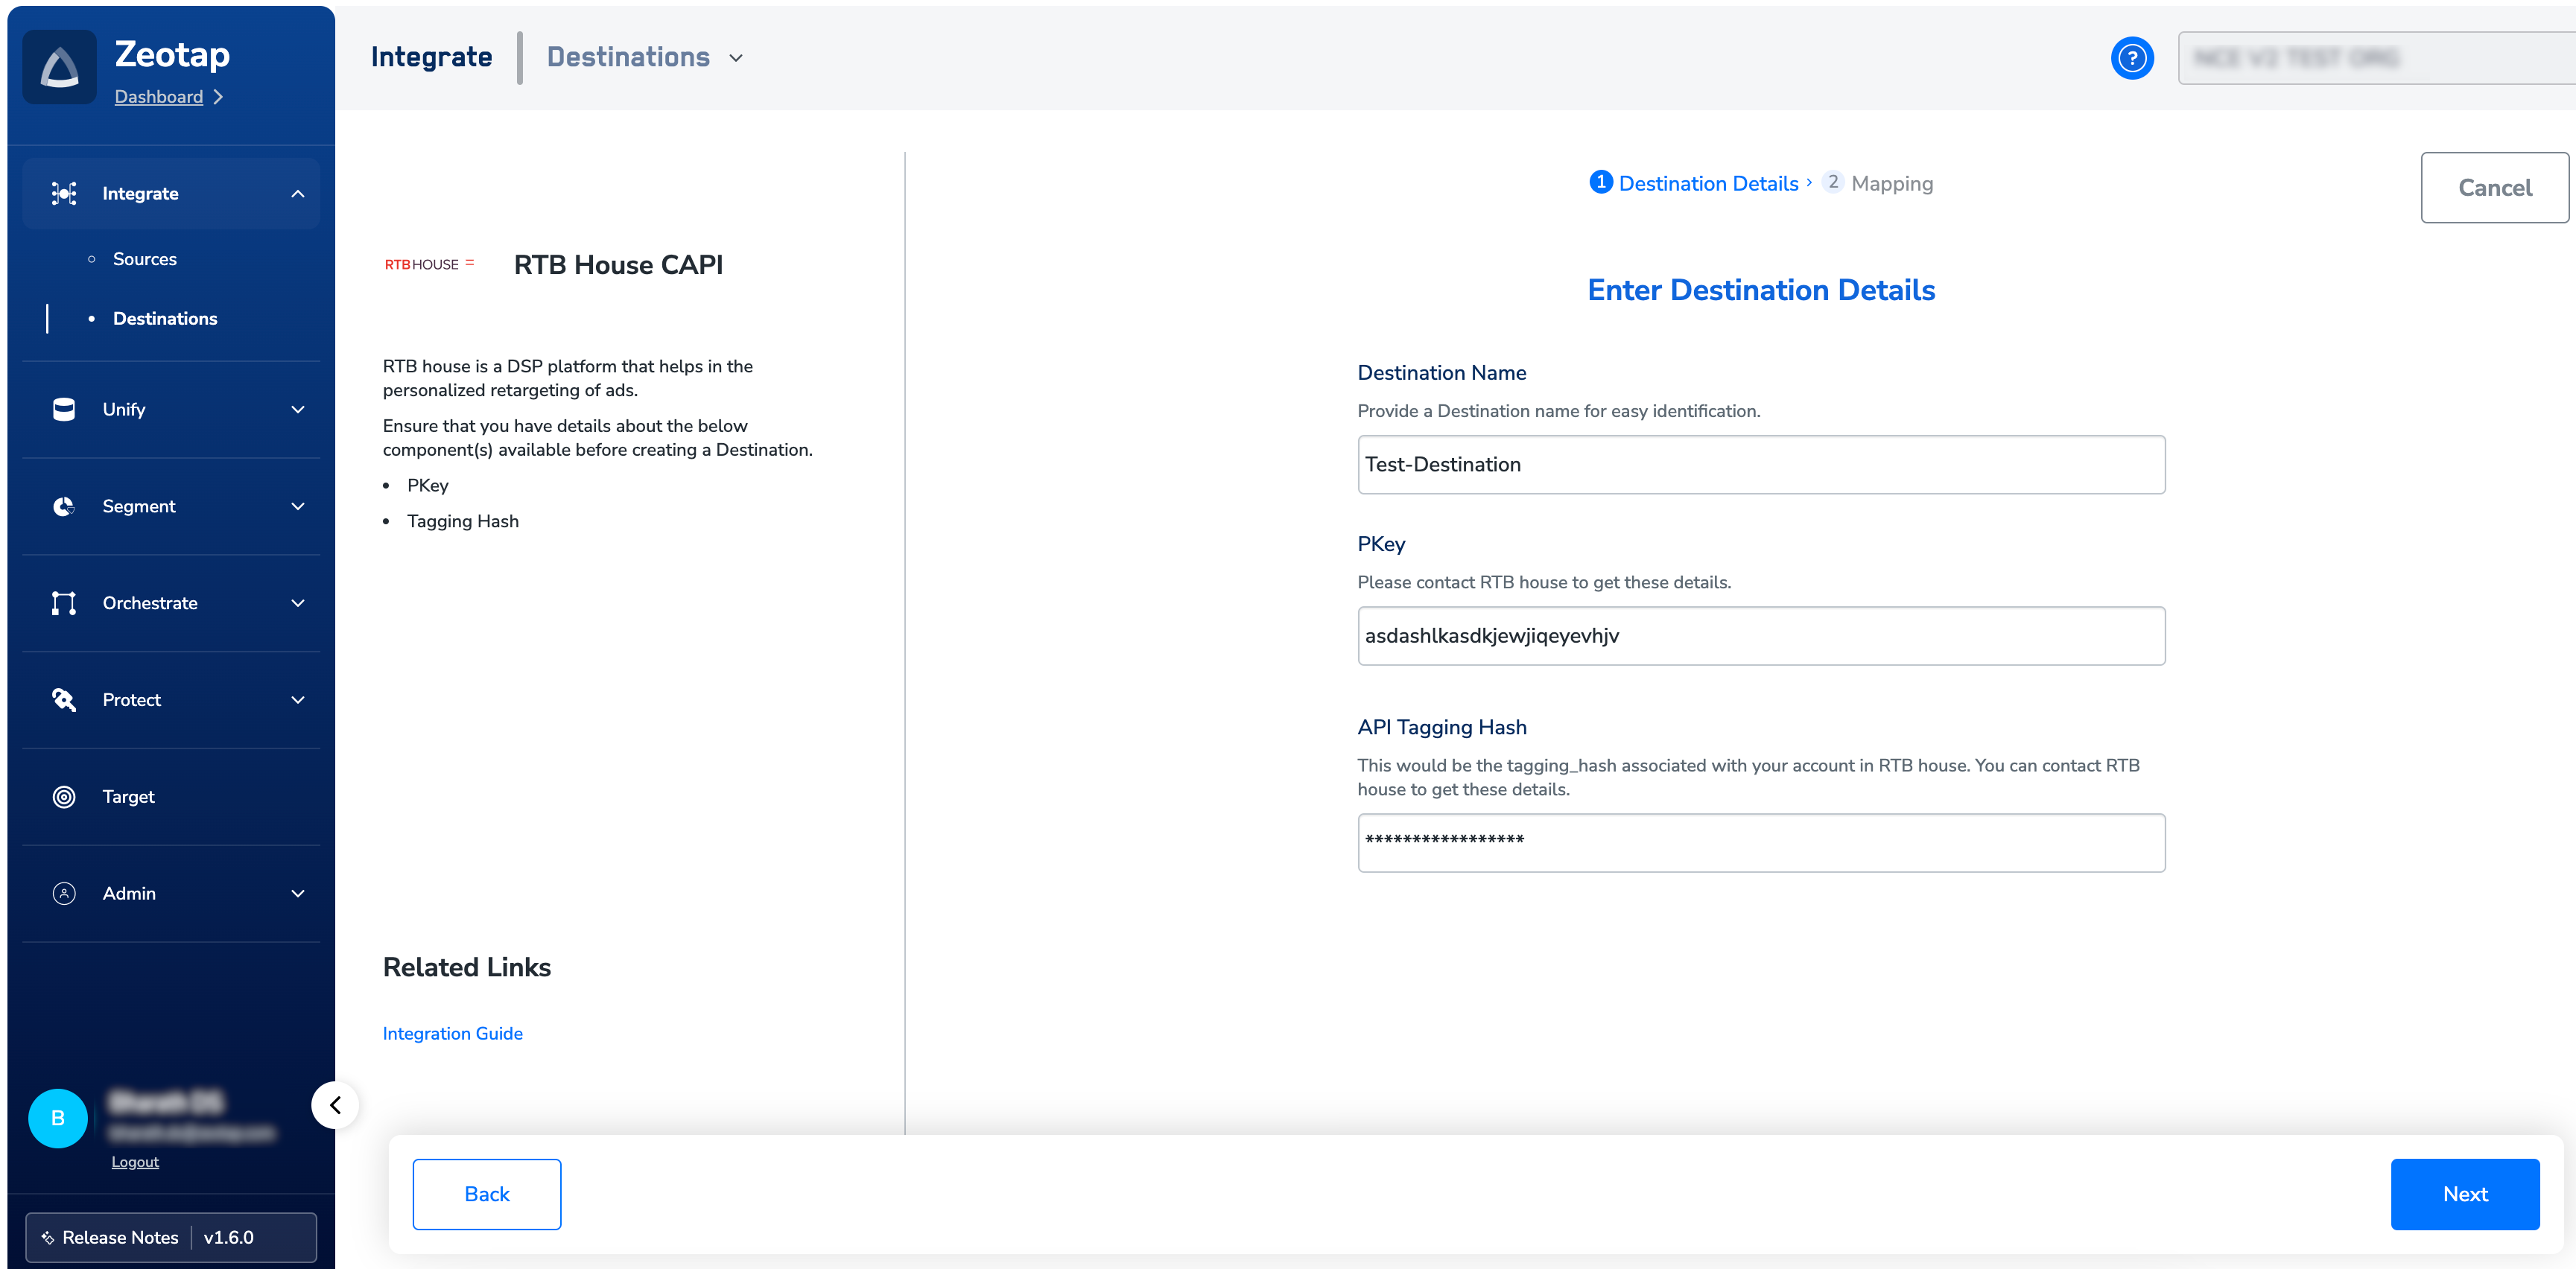Open the help question mark icon
This screenshot has width=2576, height=1269.
[x=2131, y=58]
